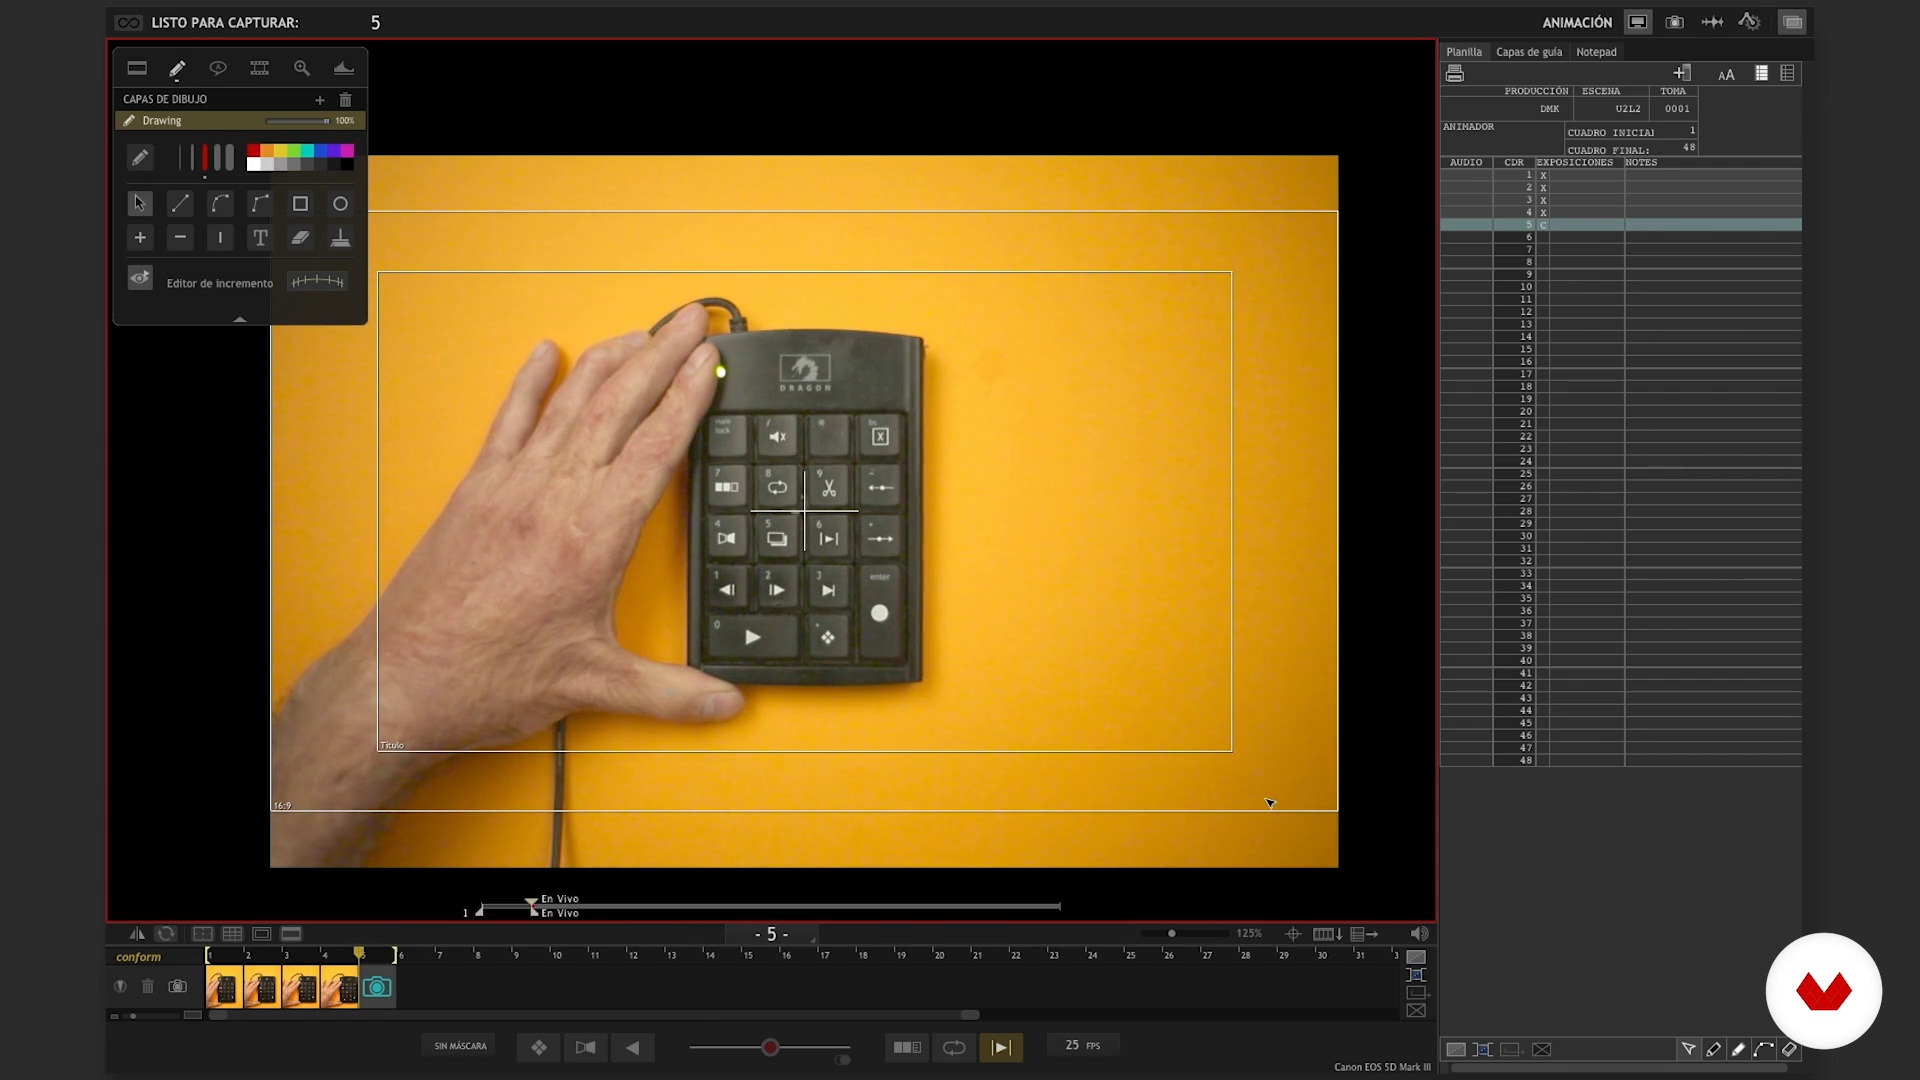Pick the thickest line width
This screenshot has width=1920, height=1080.
point(230,158)
